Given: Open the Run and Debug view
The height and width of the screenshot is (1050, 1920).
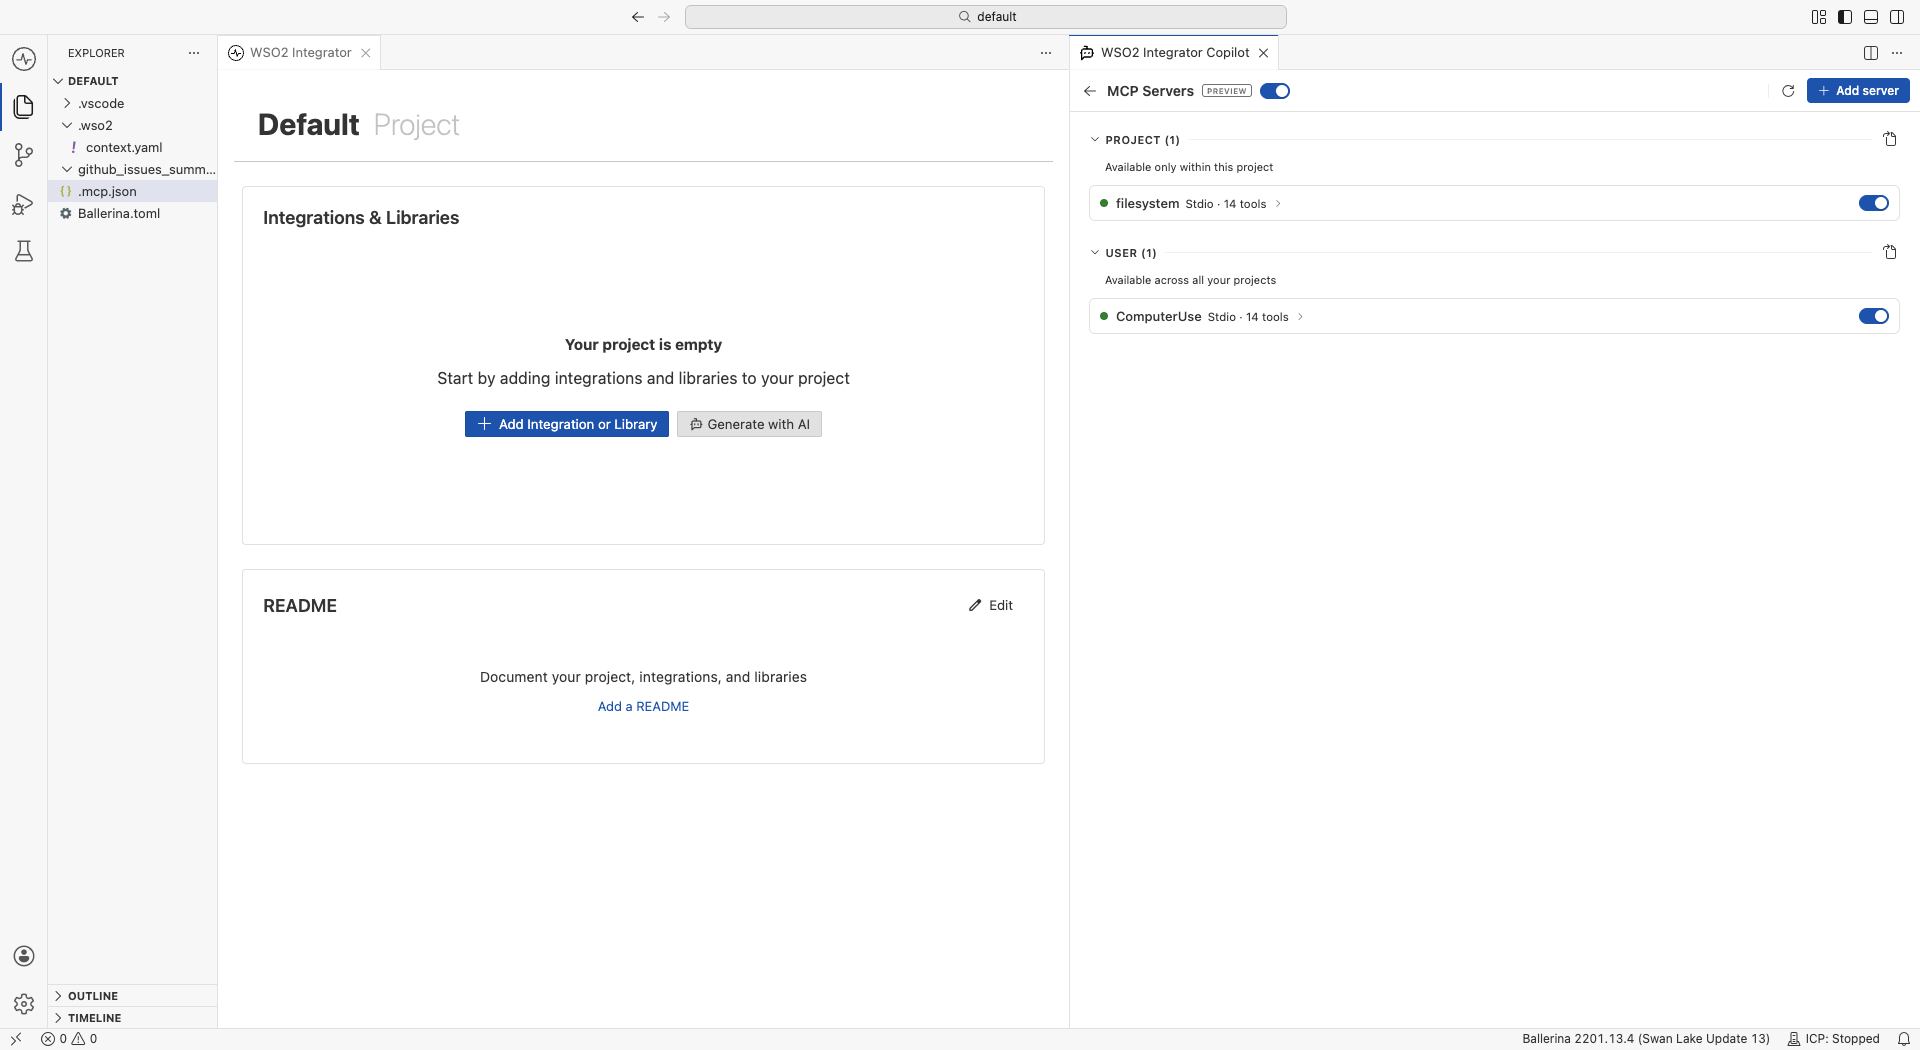Looking at the screenshot, I should click(x=24, y=204).
